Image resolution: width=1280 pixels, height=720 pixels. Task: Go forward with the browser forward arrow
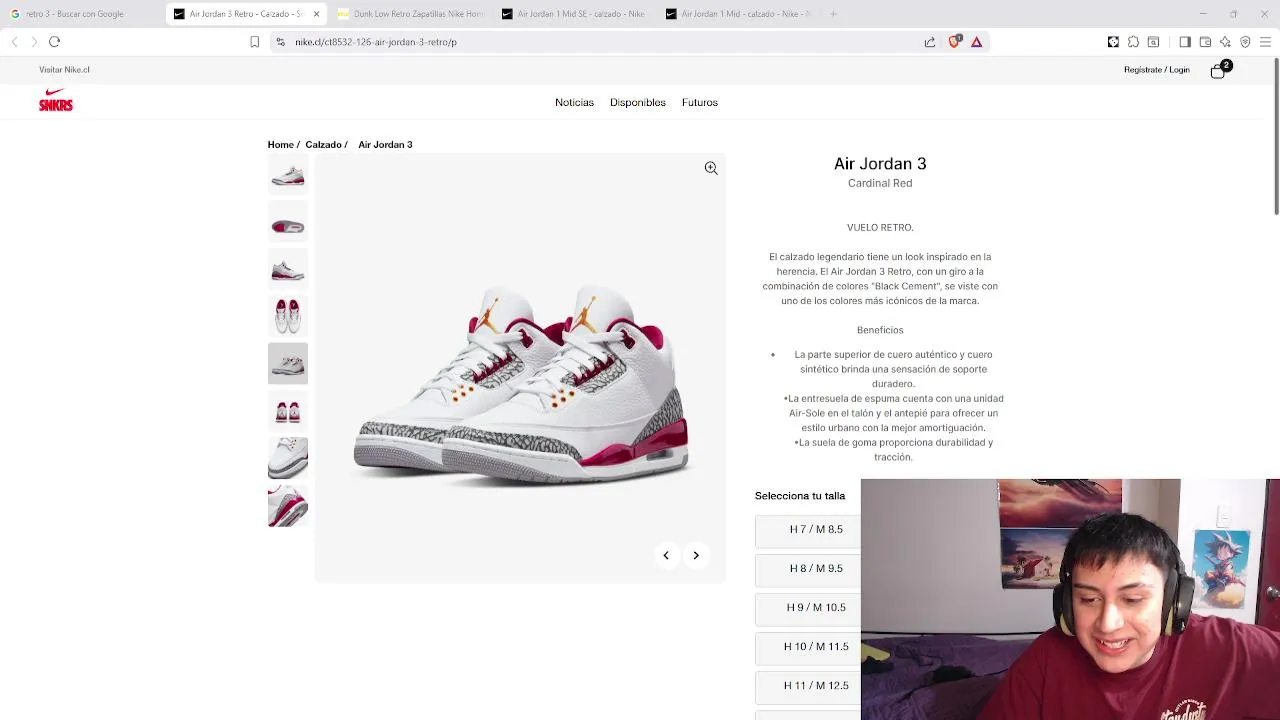tap(34, 42)
